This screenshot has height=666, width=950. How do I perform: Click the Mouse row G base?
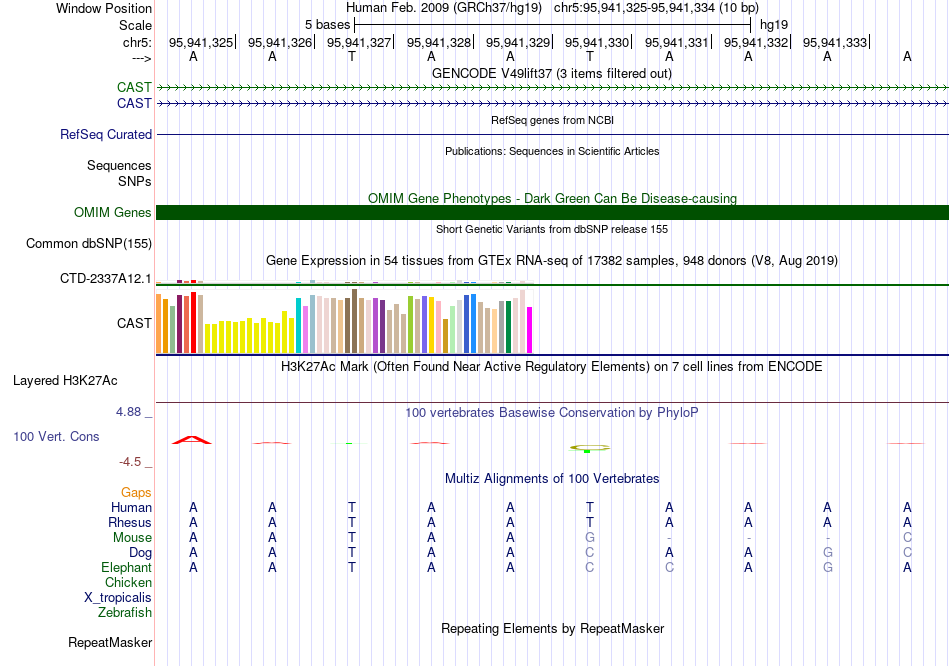pos(590,538)
